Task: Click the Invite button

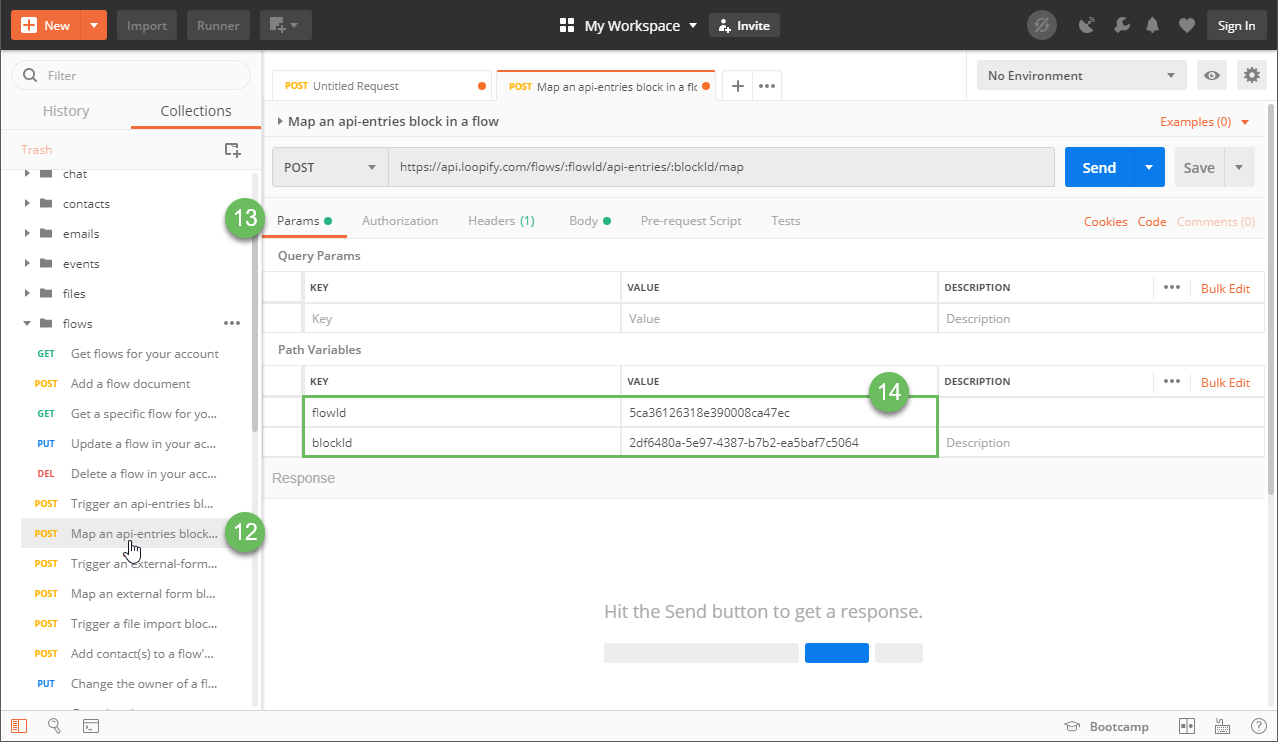Action: pyautogui.click(x=744, y=26)
